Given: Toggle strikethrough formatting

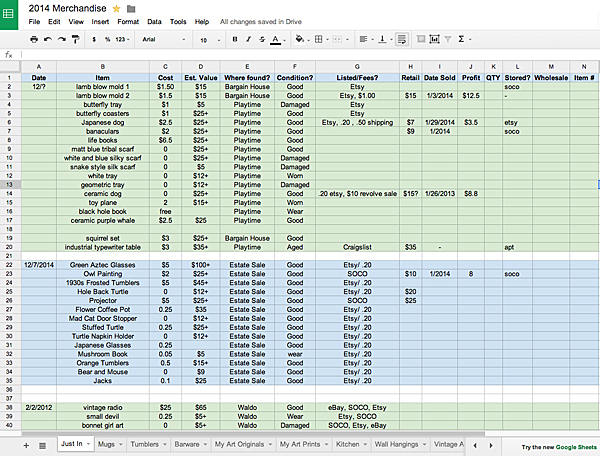Looking at the screenshot, I should click(x=262, y=39).
